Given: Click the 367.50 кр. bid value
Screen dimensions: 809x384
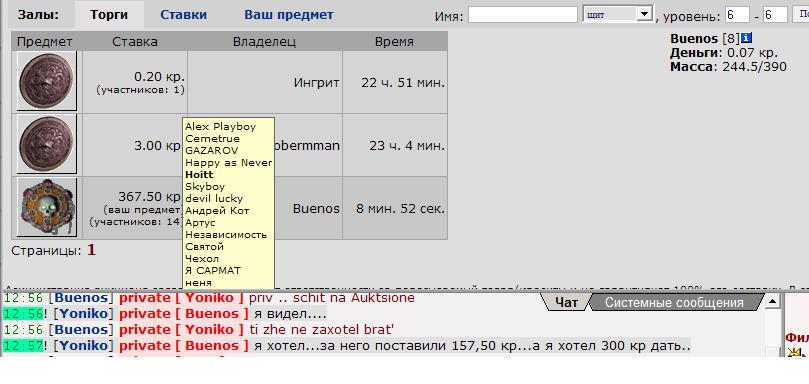Looking at the screenshot, I should point(150,197).
